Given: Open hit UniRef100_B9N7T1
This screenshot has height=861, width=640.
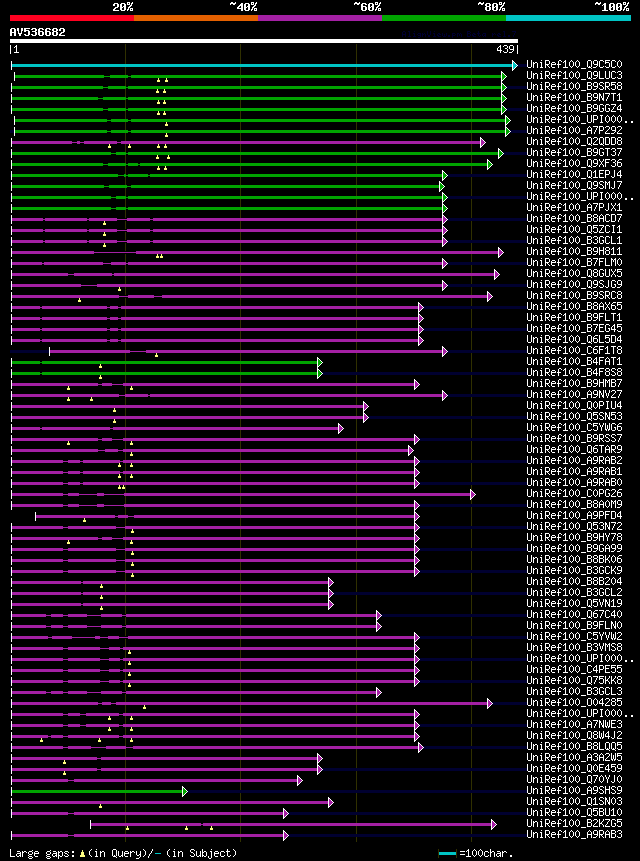Looking at the screenshot, I should [x=574, y=98].
